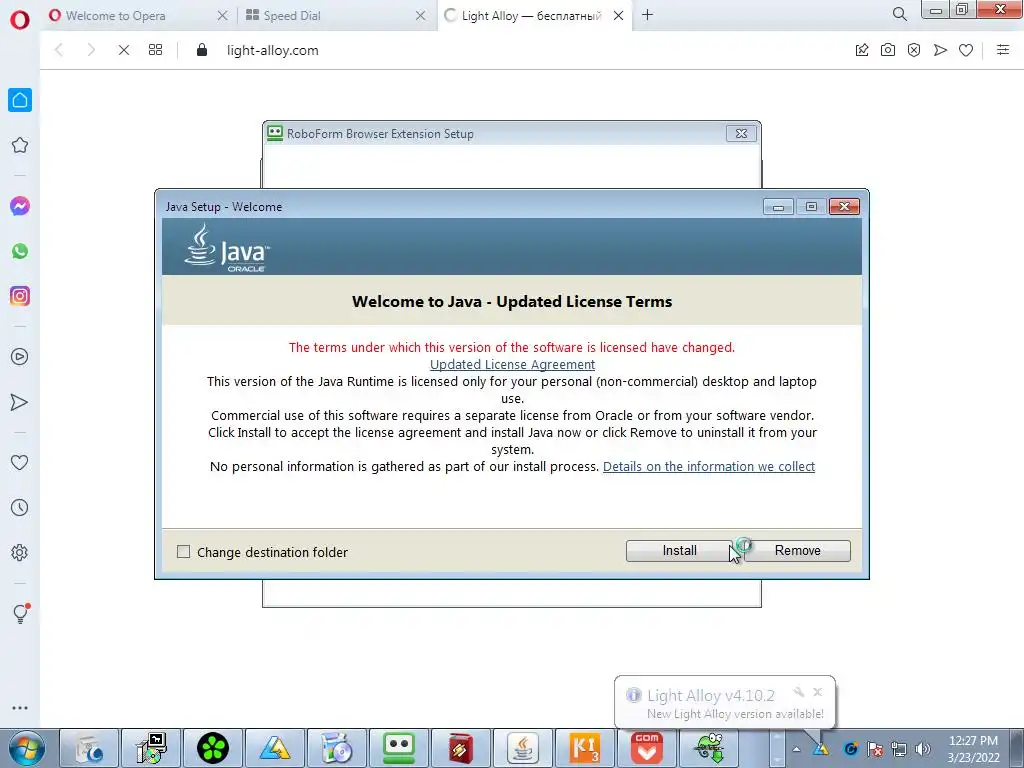Click the edit page icon in address bar

point(862,50)
